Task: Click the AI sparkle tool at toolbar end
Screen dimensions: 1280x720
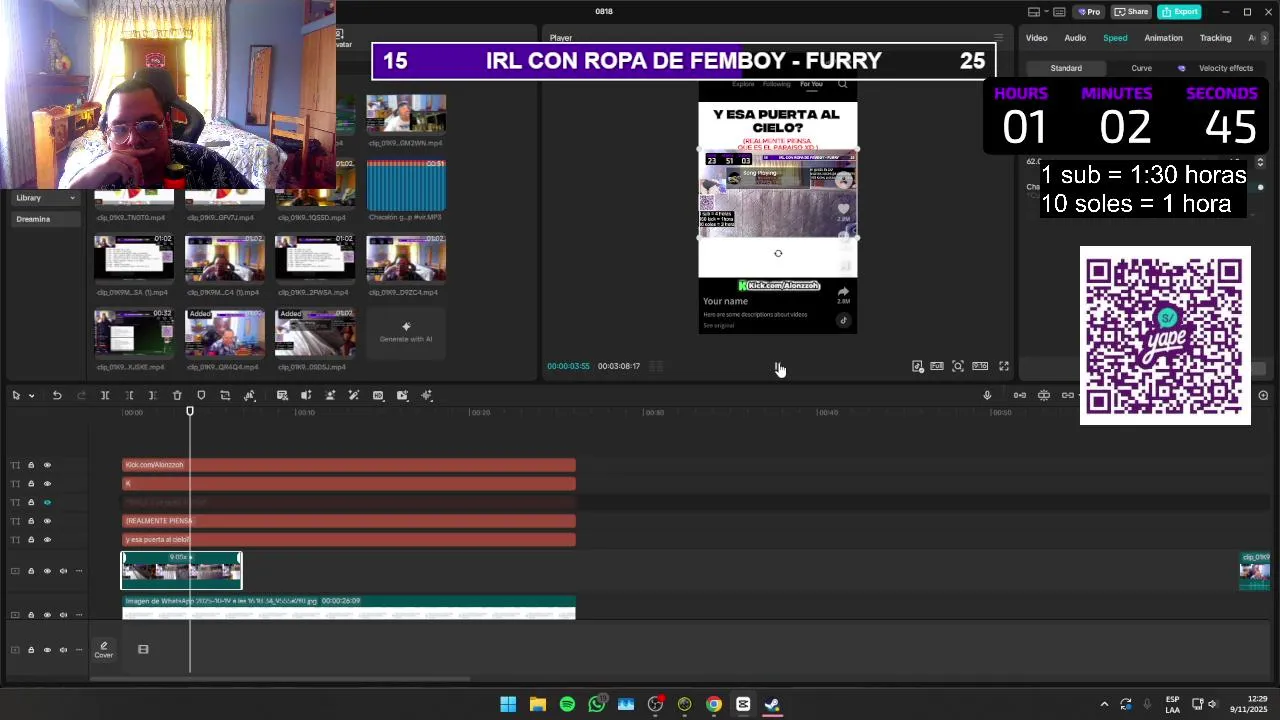Action: pyautogui.click(x=427, y=396)
